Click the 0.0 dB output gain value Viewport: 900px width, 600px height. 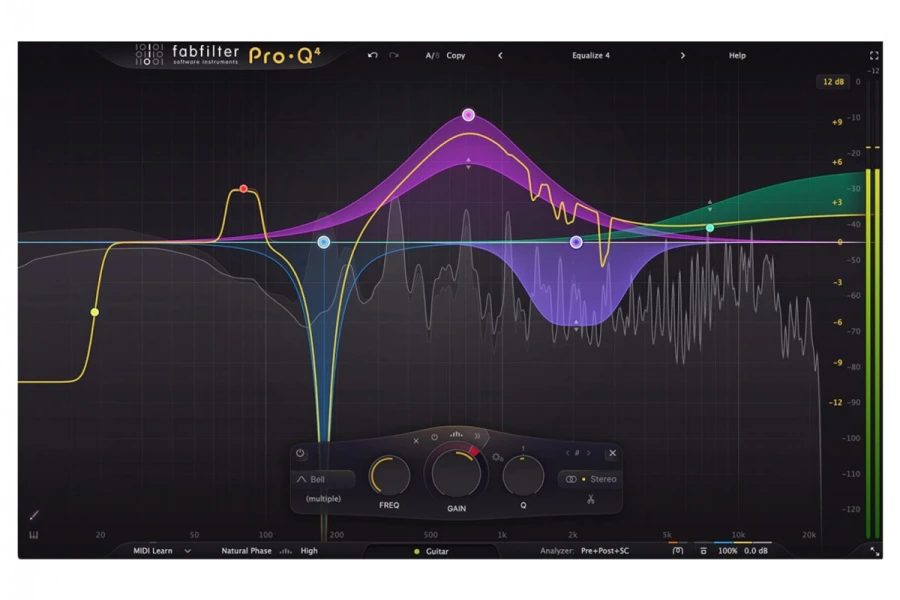click(756, 551)
